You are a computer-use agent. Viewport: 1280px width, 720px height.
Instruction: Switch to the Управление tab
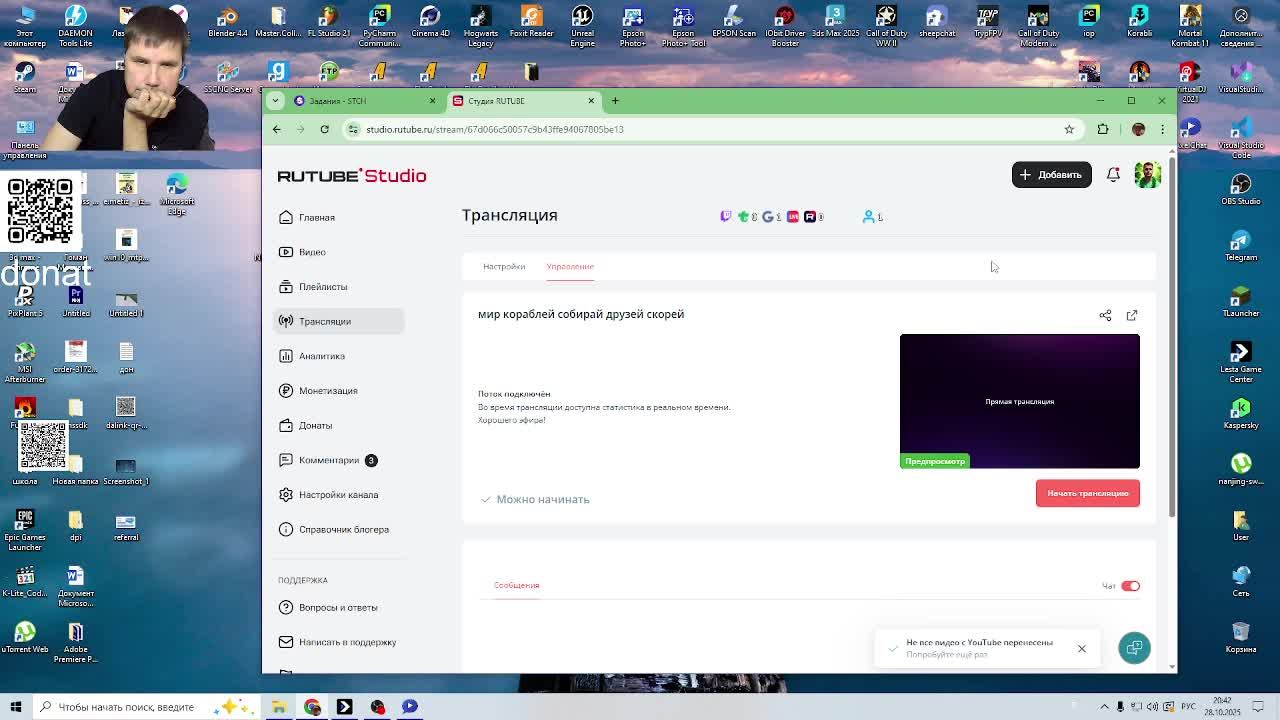pyautogui.click(x=570, y=267)
